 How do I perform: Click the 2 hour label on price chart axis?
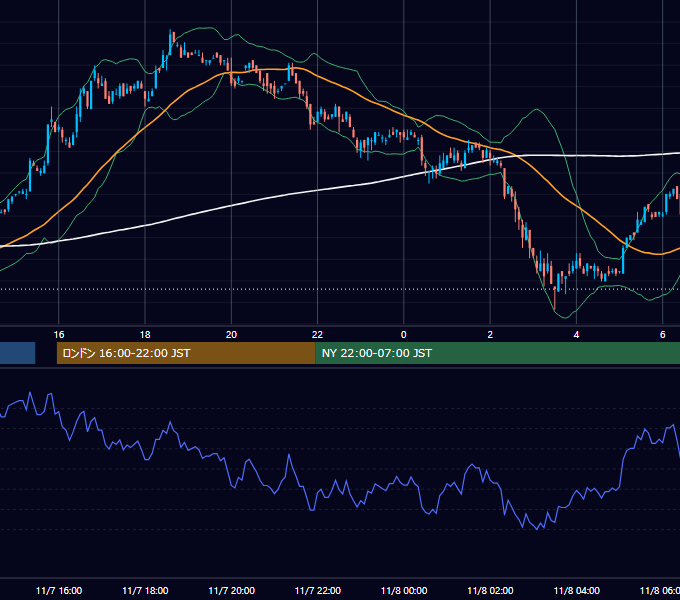point(490,335)
